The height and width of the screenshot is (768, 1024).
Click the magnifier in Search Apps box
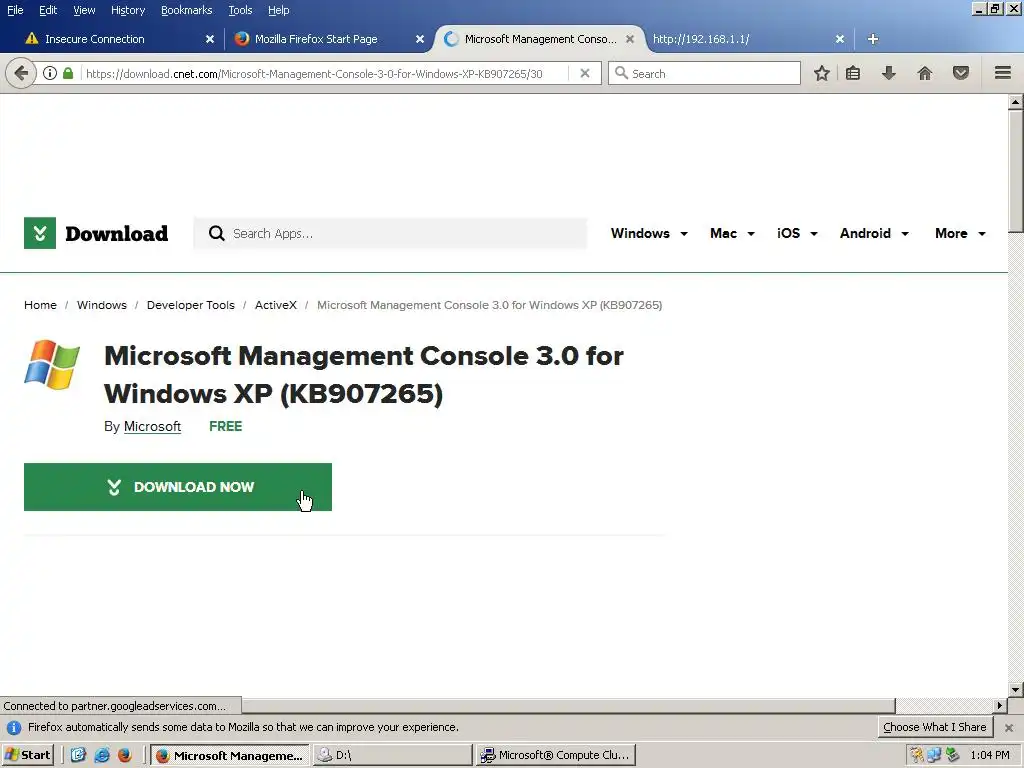216,233
